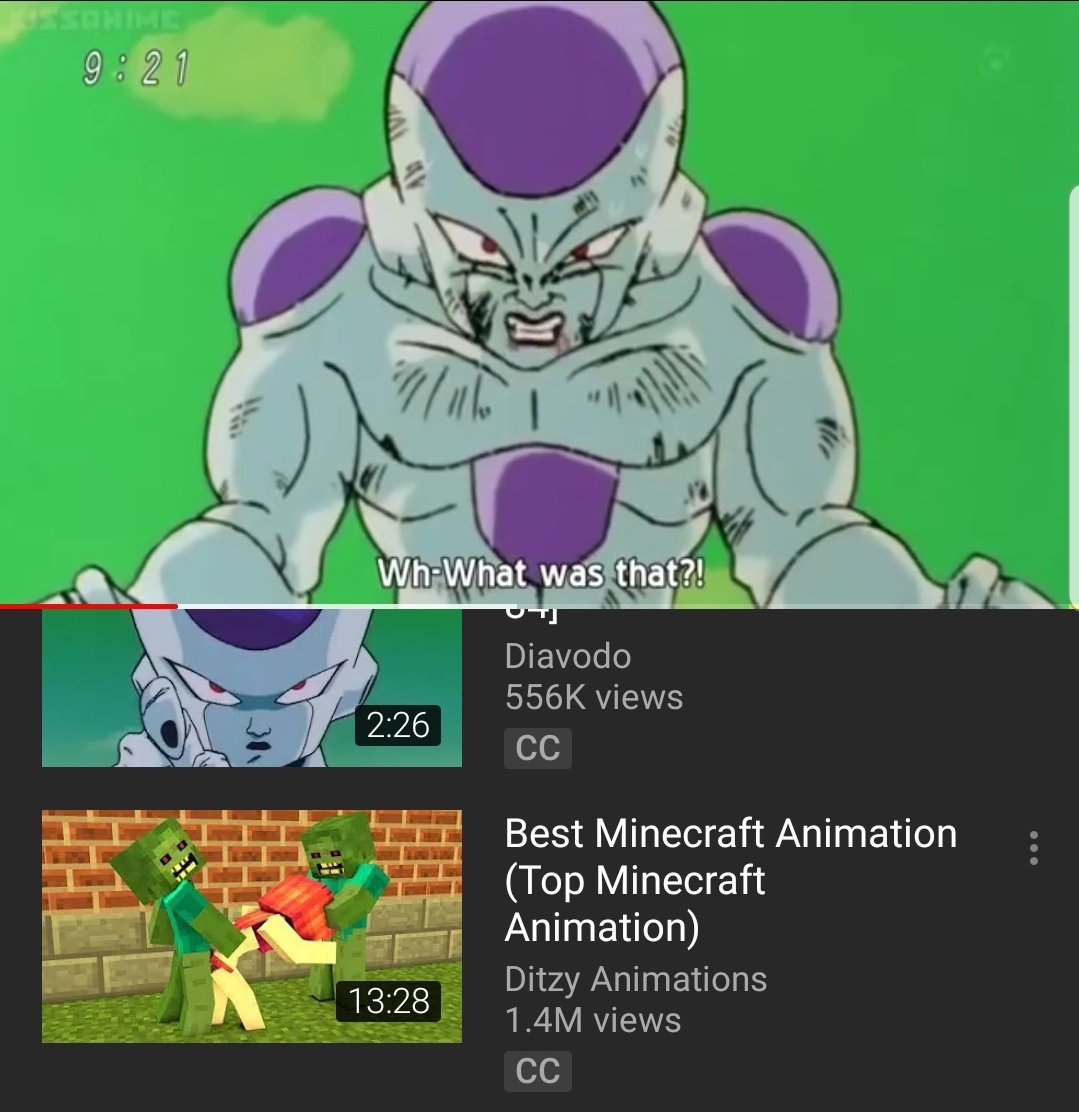Screen dimensions: 1079x1112
Task: Click the 556K views text
Action: (x=594, y=697)
